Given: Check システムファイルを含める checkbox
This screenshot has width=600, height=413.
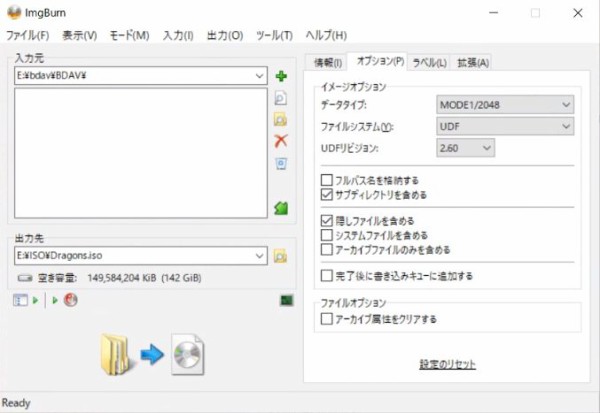Looking at the screenshot, I should pyautogui.click(x=326, y=235).
